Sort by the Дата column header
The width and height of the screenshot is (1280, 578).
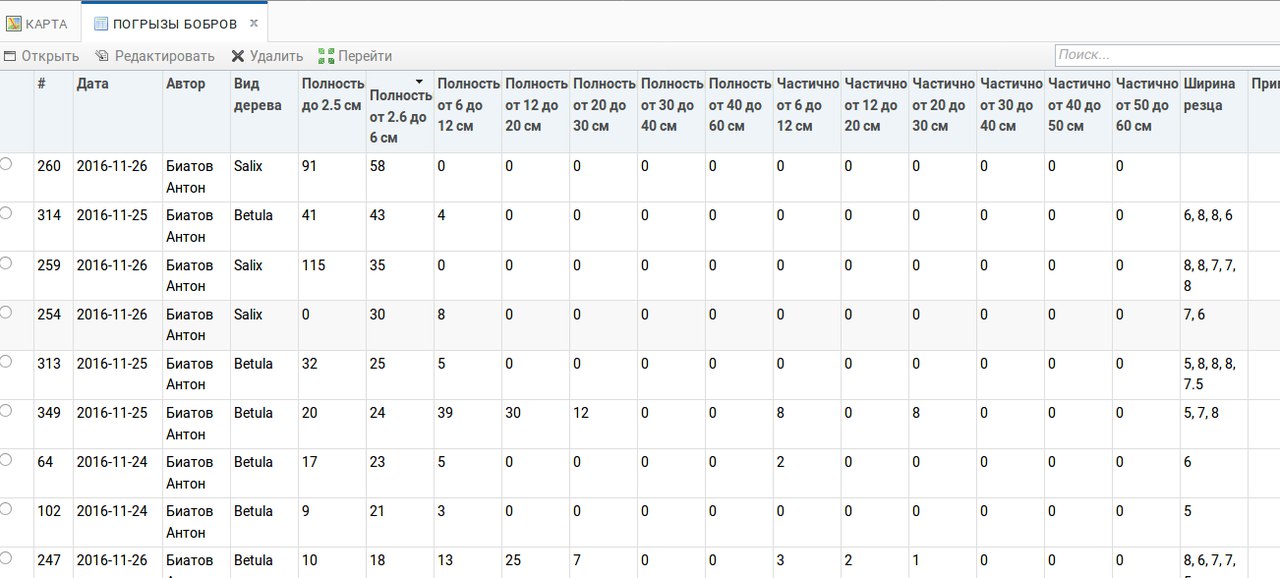point(117,111)
